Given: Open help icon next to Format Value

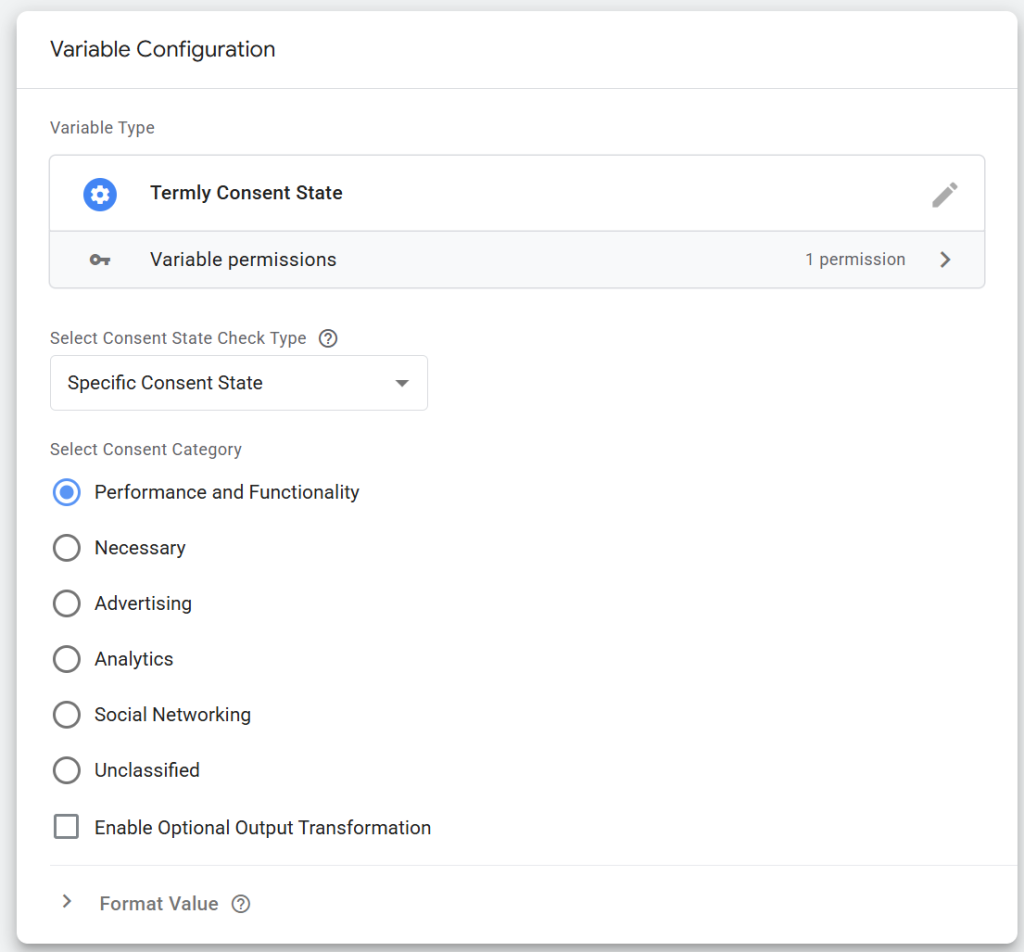Looking at the screenshot, I should [241, 904].
